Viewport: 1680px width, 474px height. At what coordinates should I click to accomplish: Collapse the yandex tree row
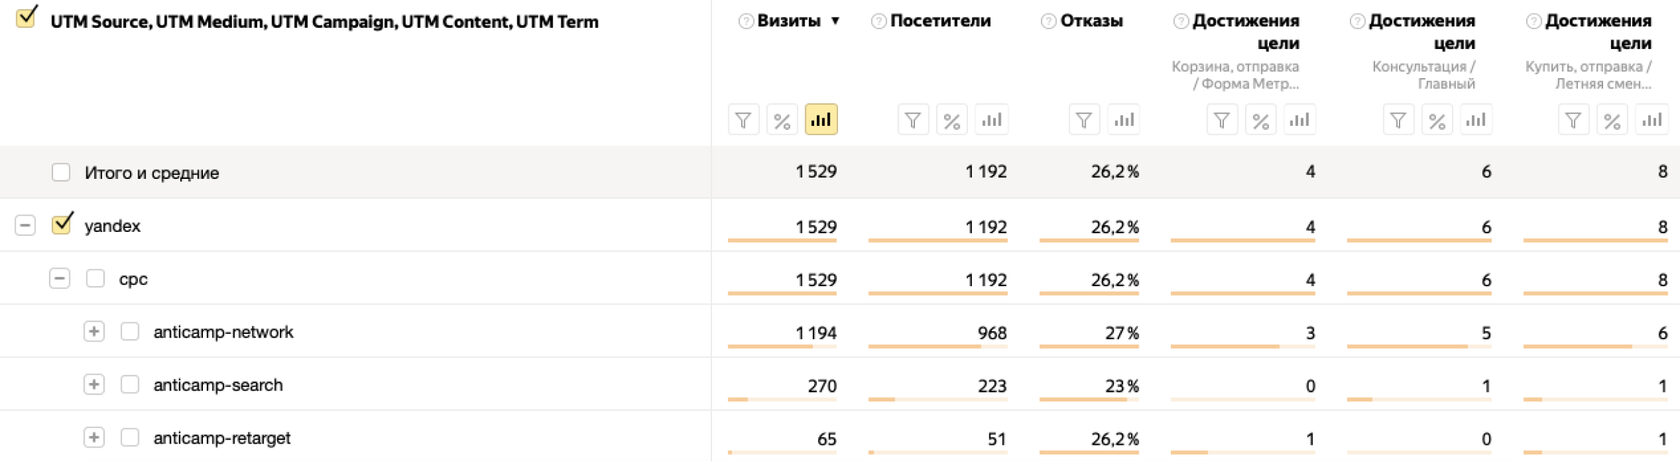(x=25, y=225)
